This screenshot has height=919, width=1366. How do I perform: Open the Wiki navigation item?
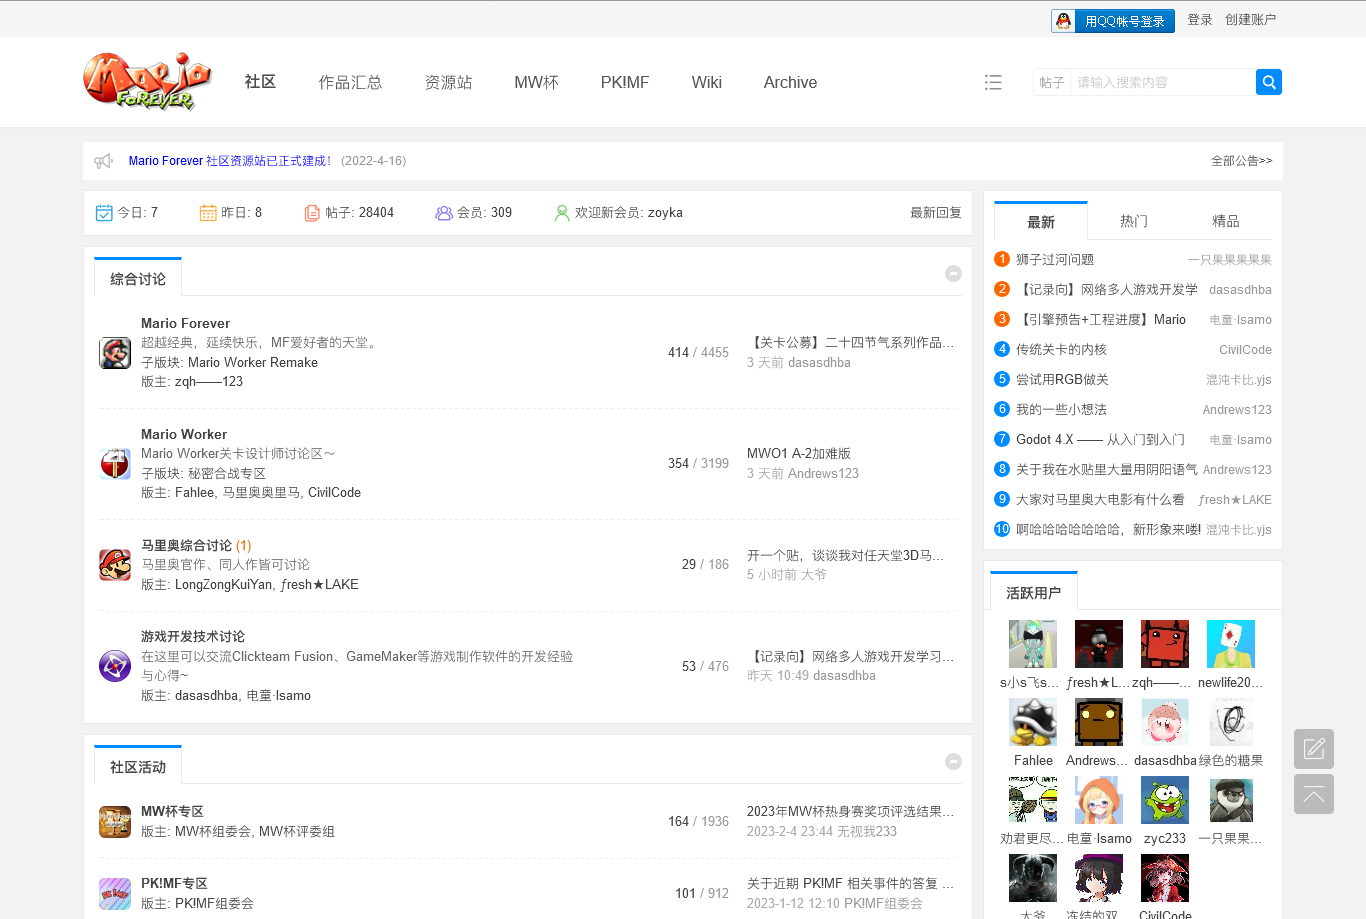706,82
